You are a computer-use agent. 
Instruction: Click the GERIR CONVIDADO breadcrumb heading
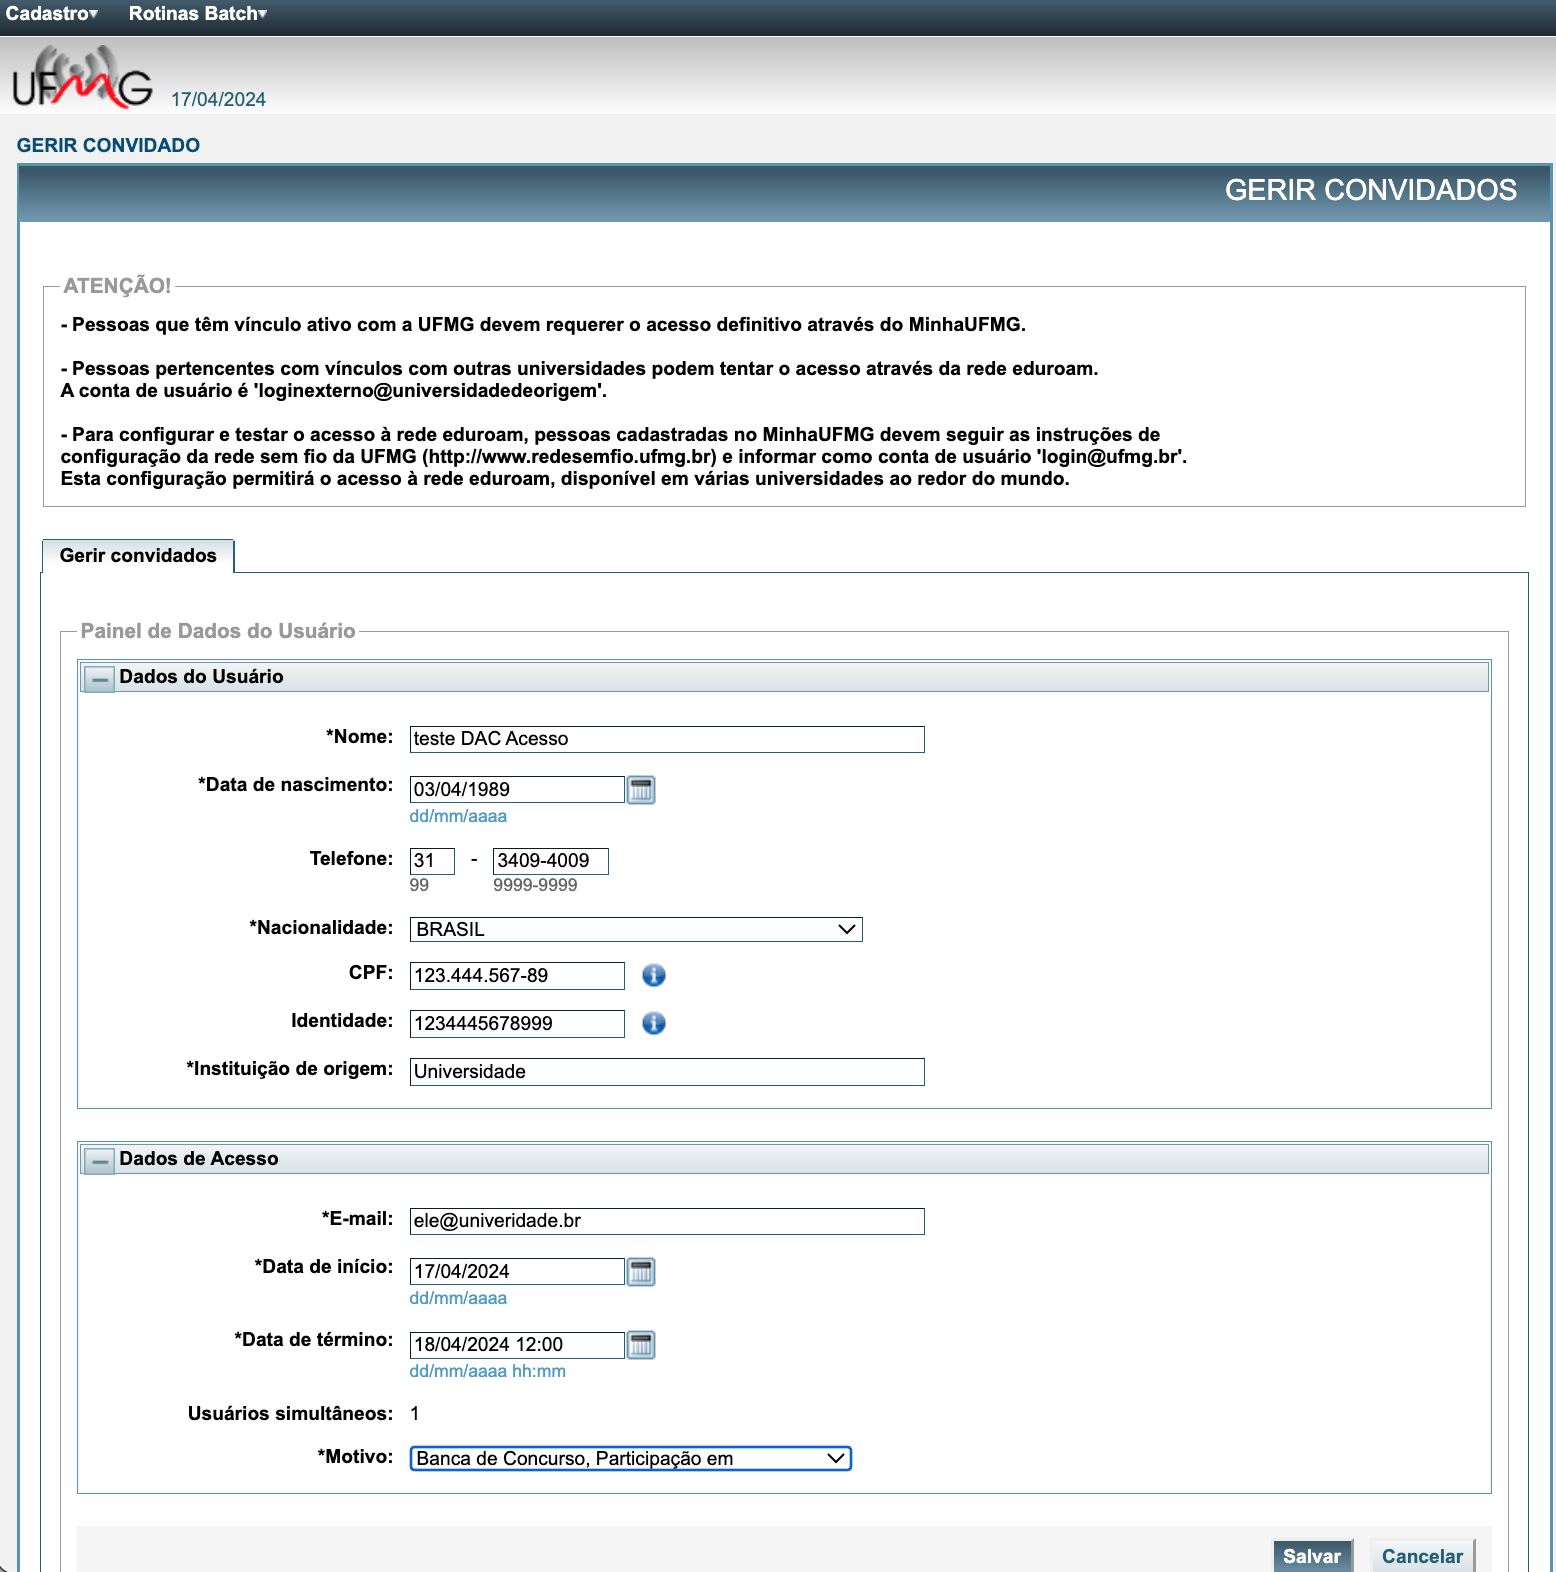(108, 145)
